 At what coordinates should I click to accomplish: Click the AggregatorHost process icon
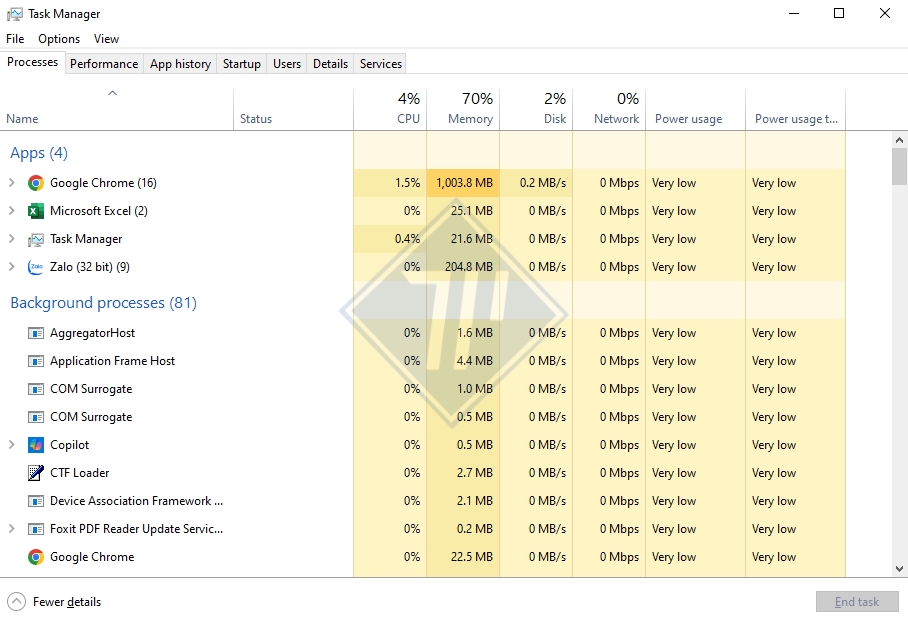point(36,333)
